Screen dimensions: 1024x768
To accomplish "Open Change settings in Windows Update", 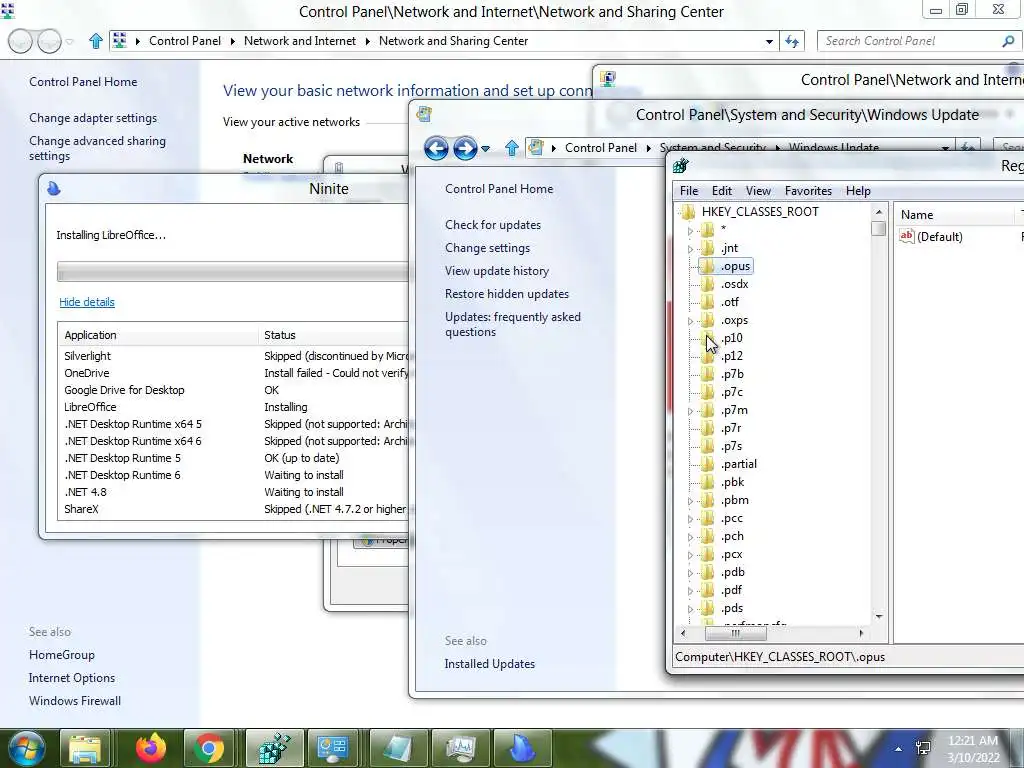I will click(x=488, y=248).
